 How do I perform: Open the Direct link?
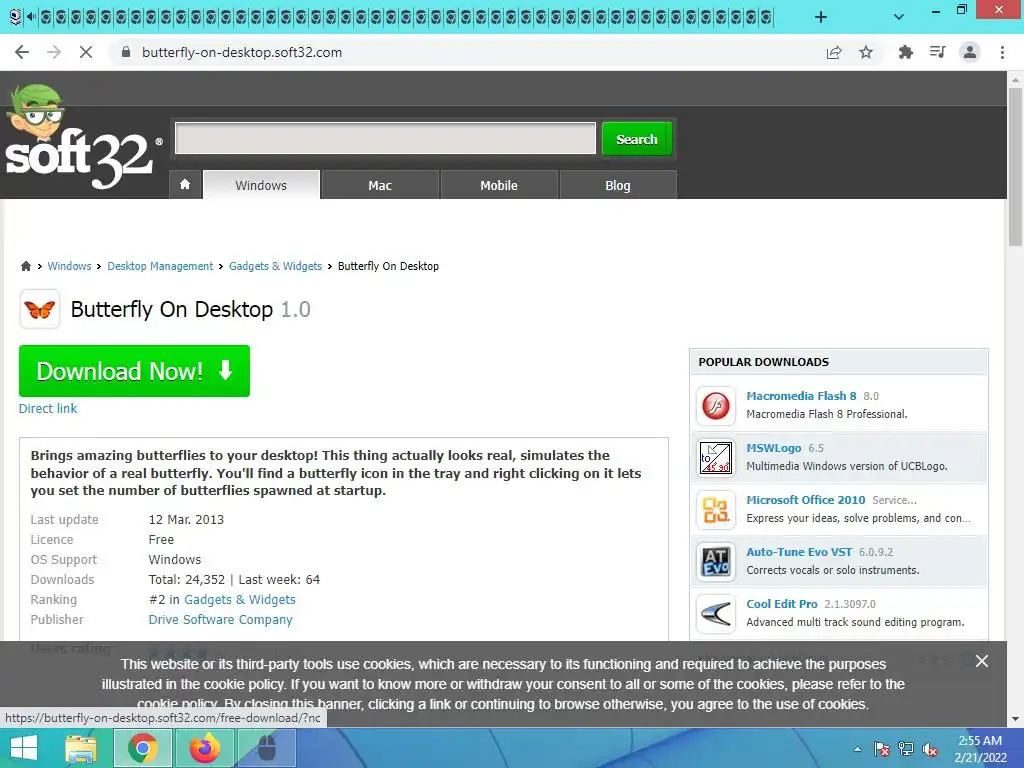pyautogui.click(x=48, y=408)
